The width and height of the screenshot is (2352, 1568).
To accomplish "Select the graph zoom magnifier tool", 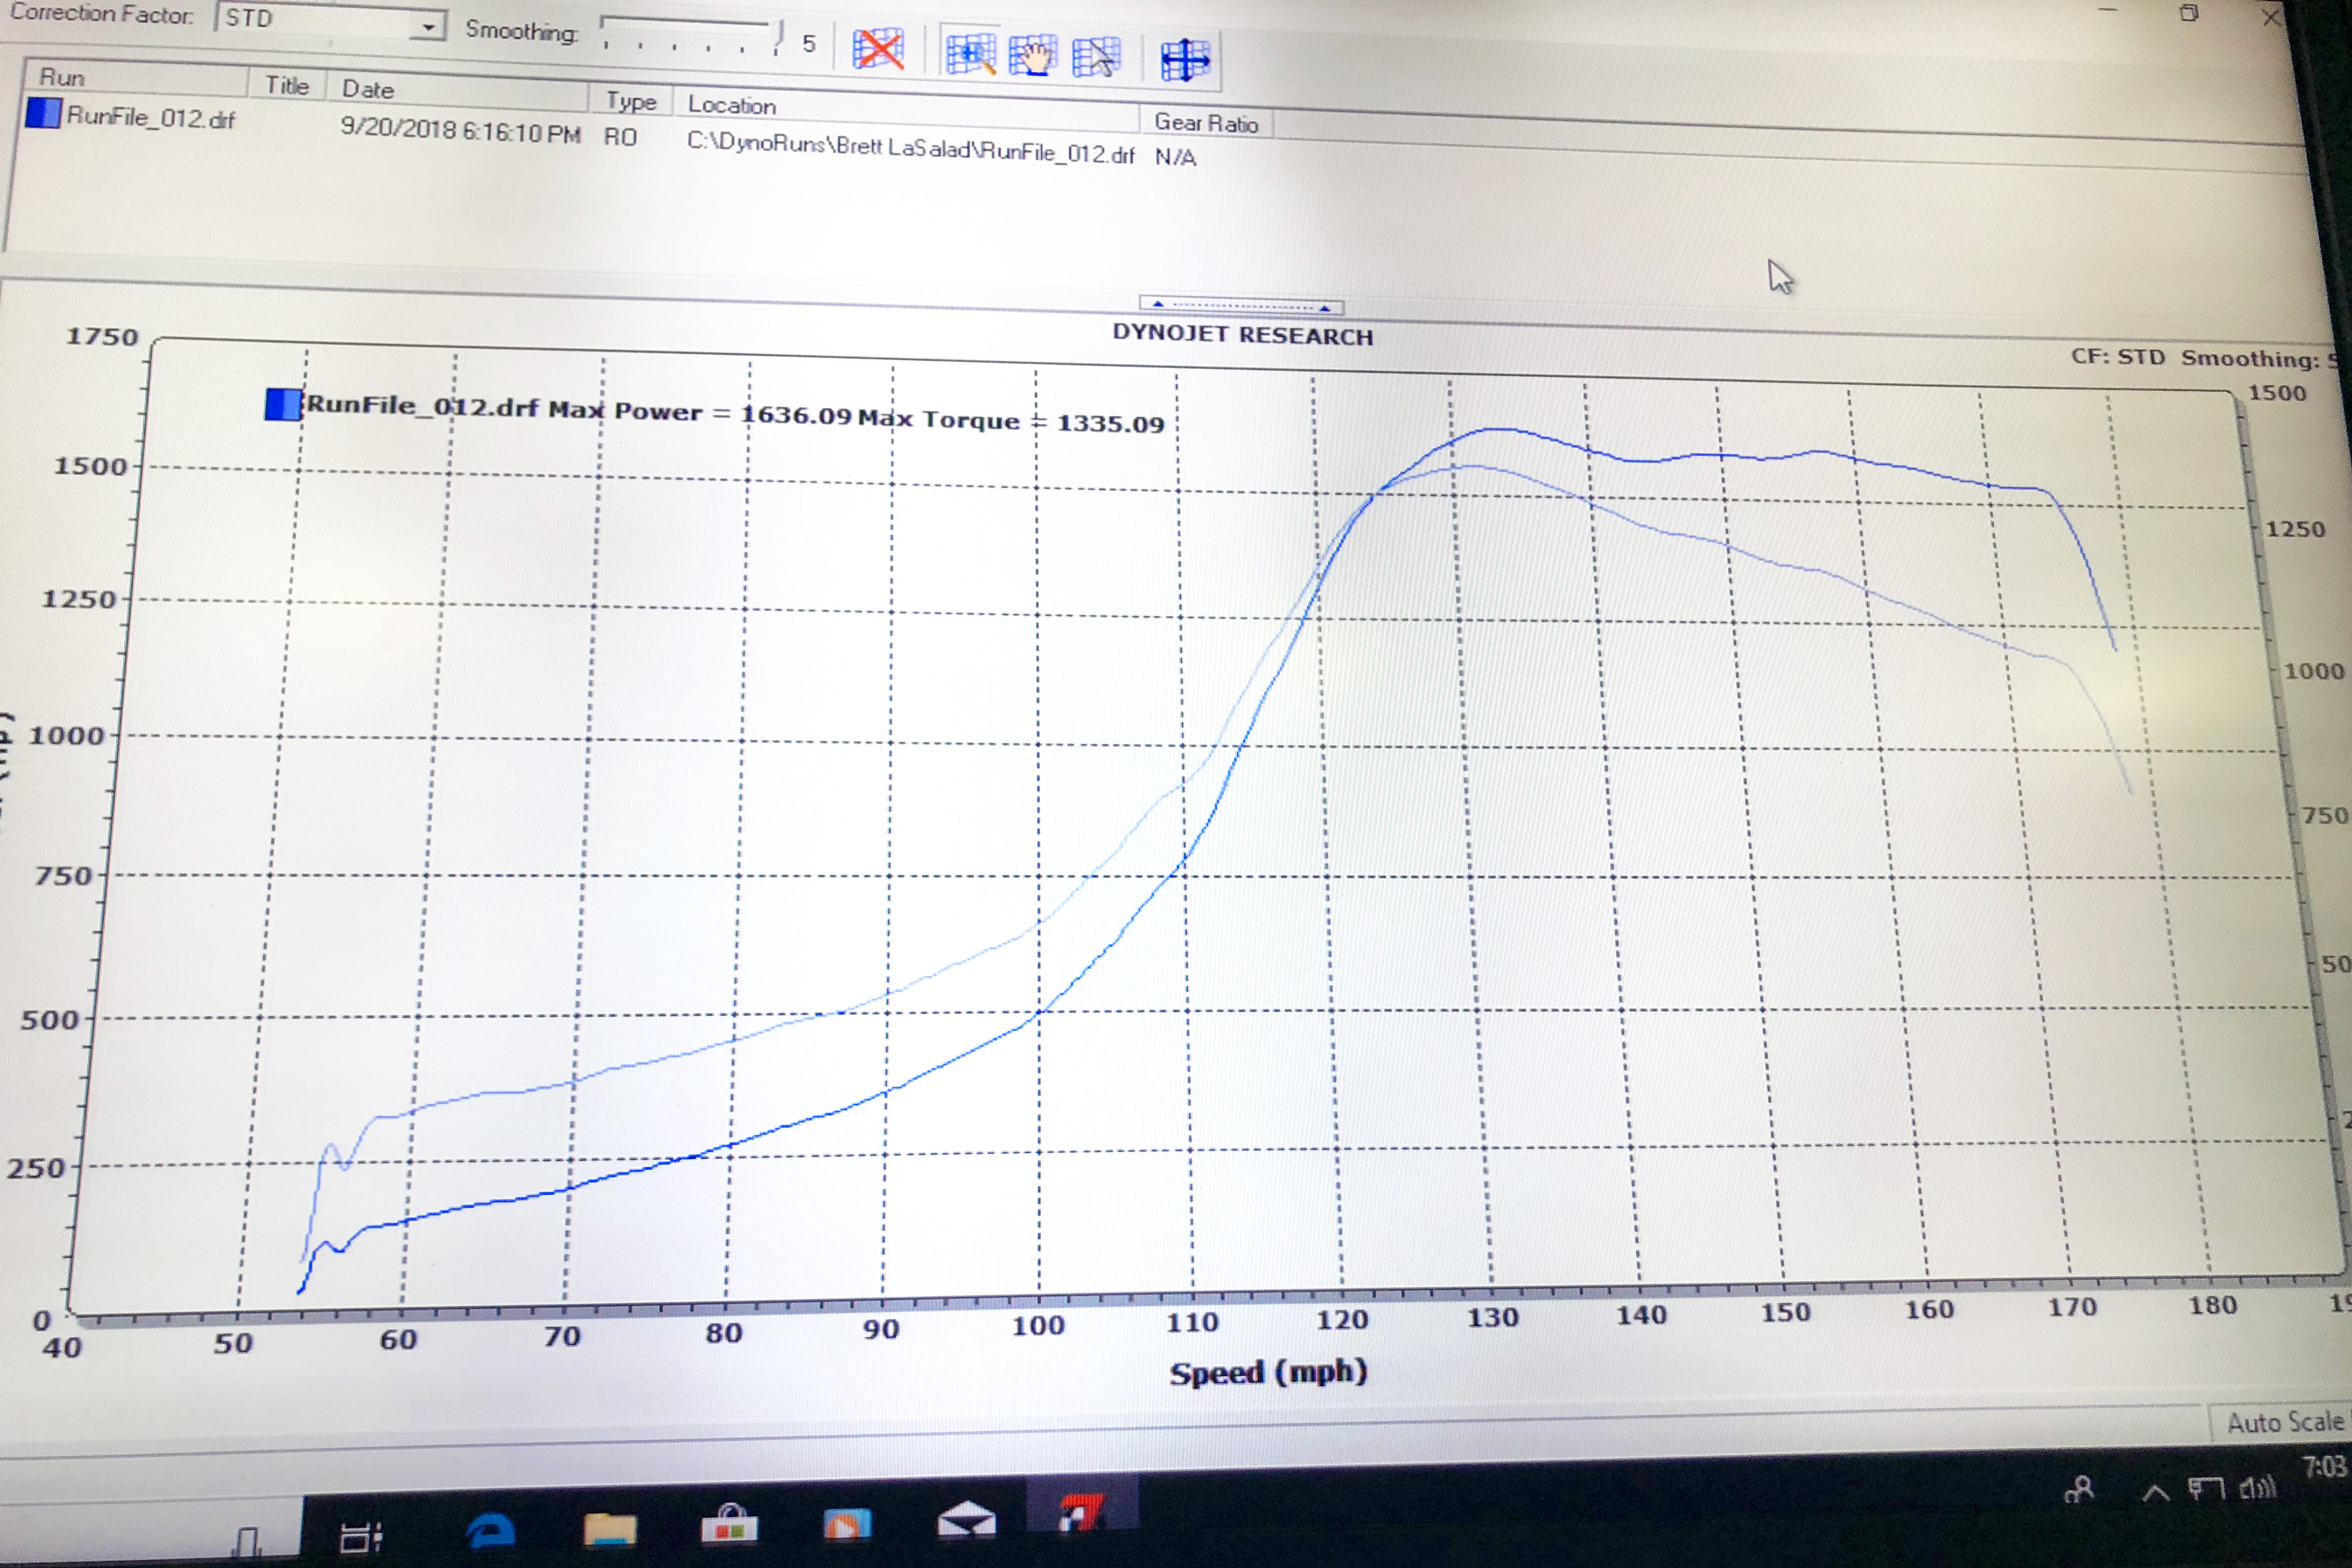I will 970,54.
